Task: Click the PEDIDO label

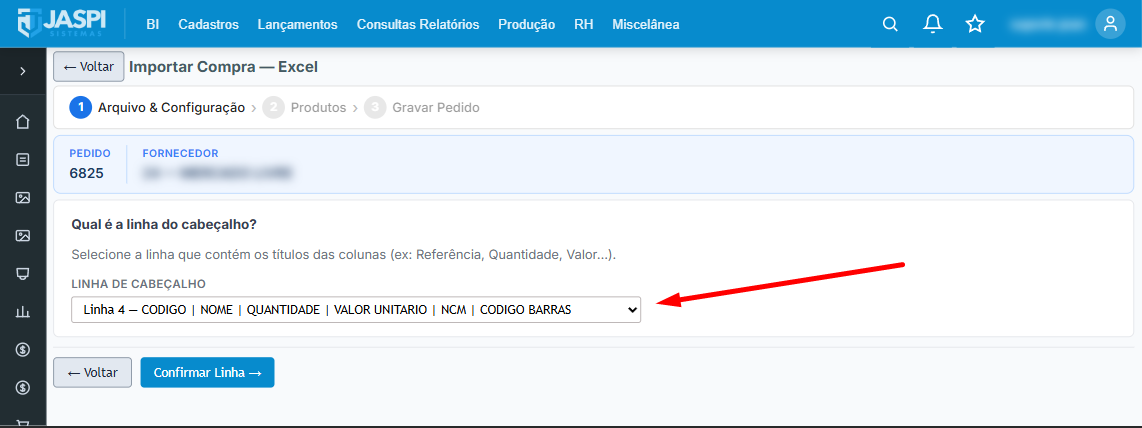Action: click(x=90, y=154)
